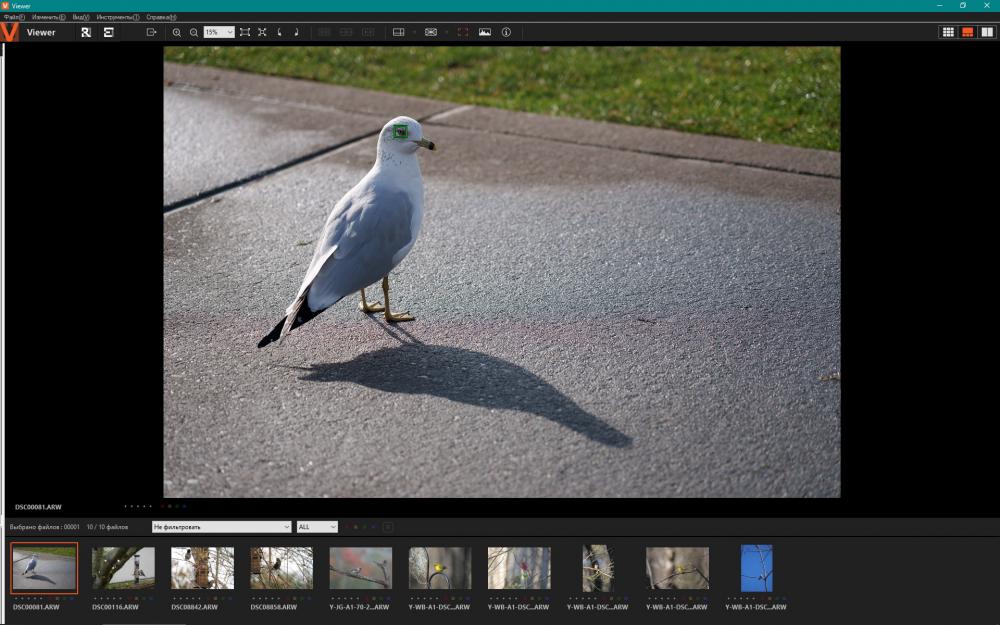Rotate image counterclockwise
The height and width of the screenshot is (625, 1000).
coord(279,32)
